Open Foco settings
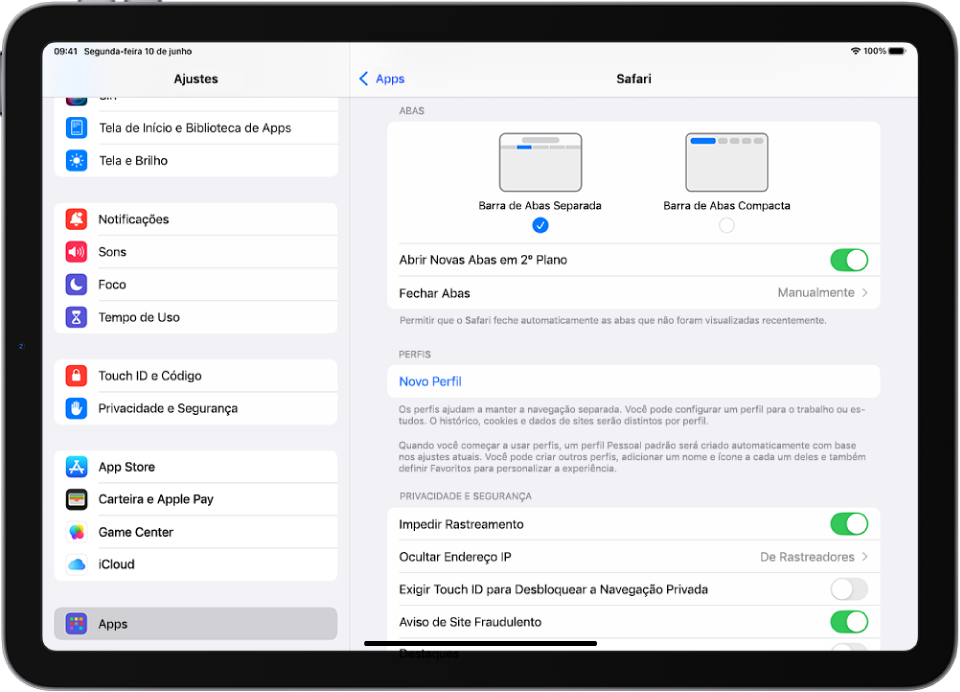 196,284
